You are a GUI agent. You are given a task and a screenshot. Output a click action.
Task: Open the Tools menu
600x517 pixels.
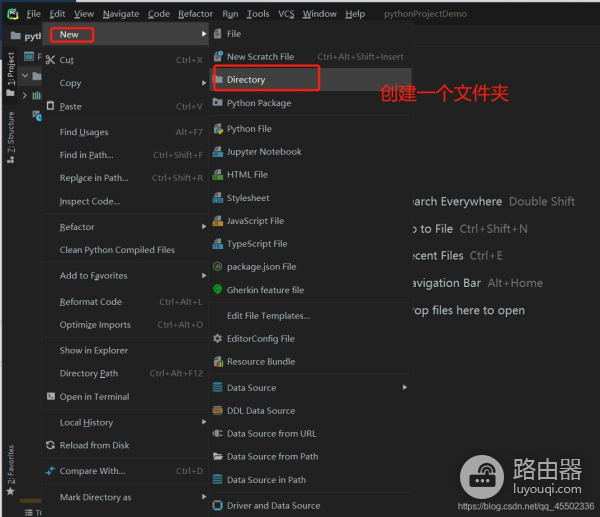[x=258, y=14]
